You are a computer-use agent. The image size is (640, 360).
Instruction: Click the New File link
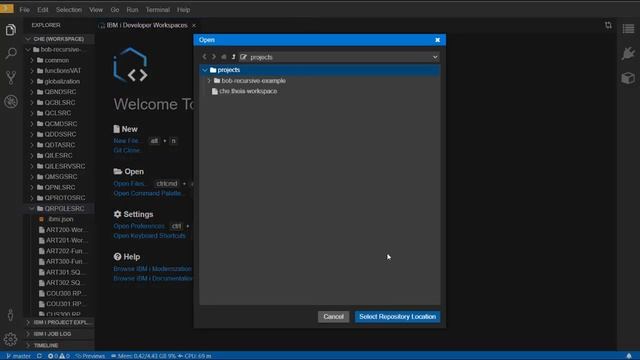point(128,140)
